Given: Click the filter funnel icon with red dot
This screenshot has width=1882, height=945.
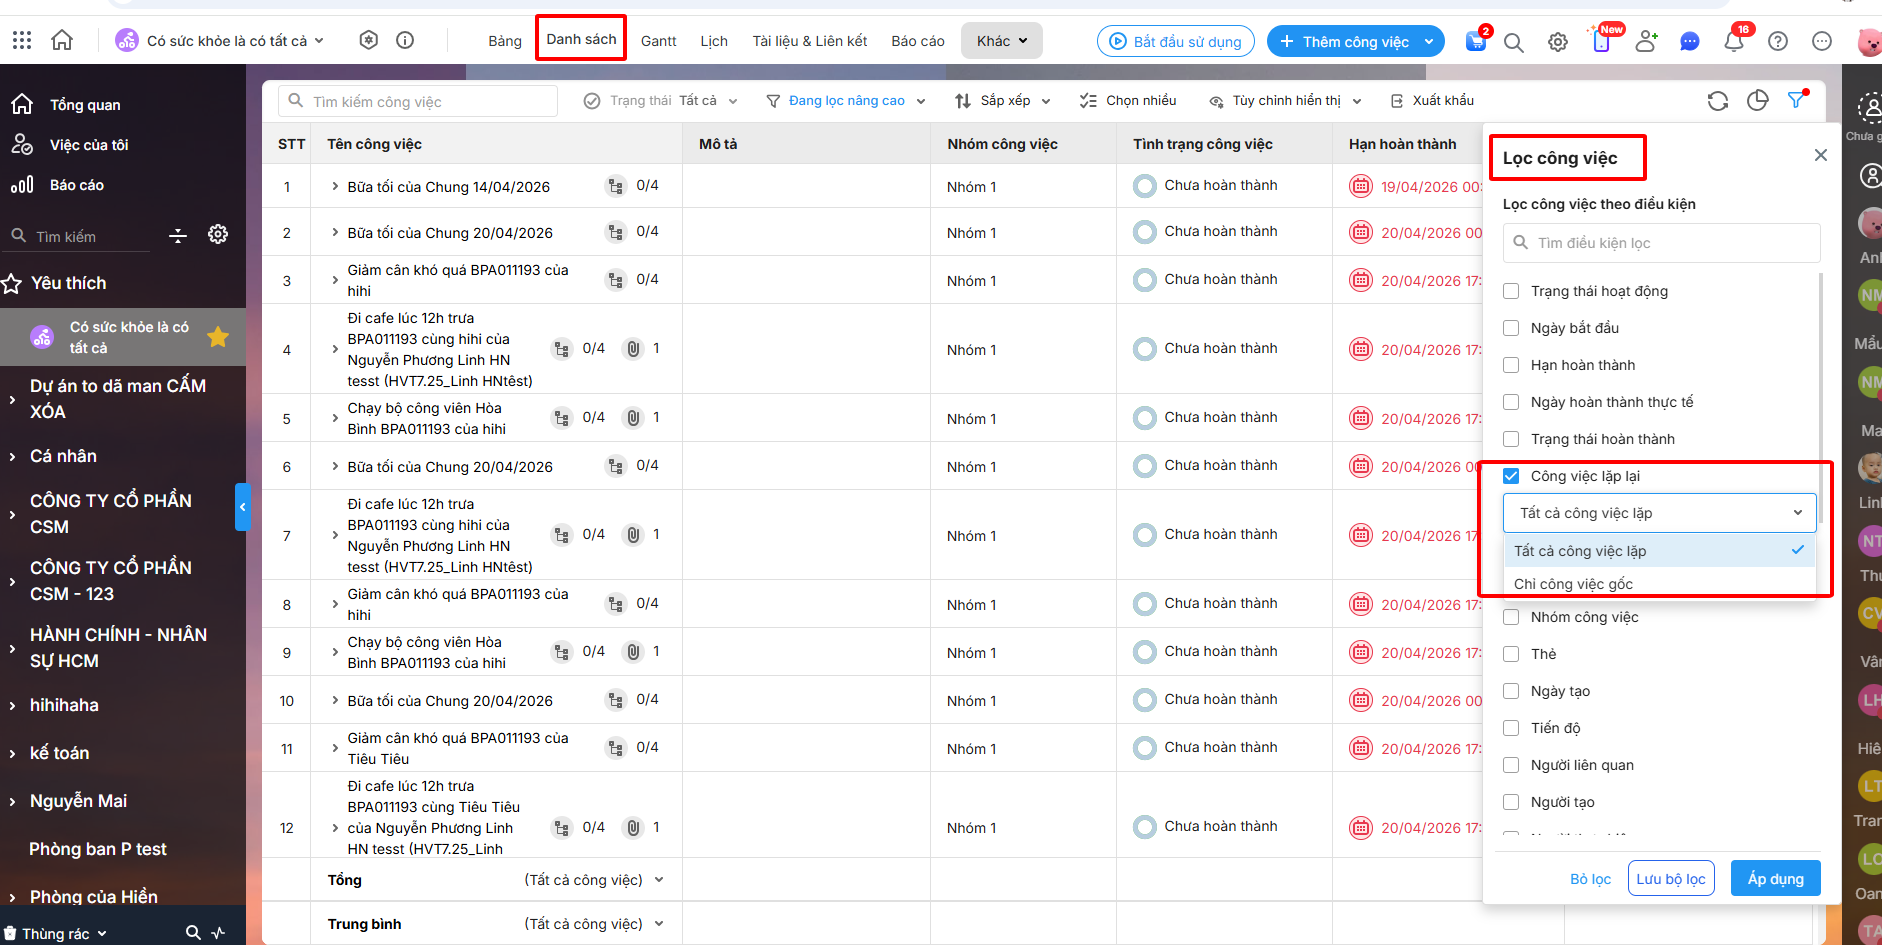Looking at the screenshot, I should [x=1797, y=100].
